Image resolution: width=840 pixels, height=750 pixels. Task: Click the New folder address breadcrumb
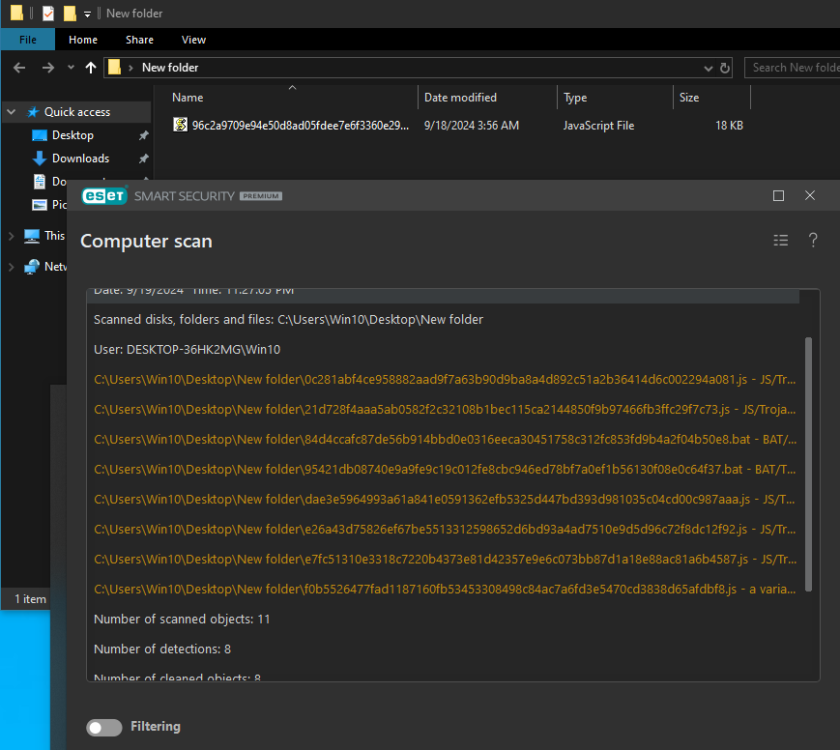point(170,68)
